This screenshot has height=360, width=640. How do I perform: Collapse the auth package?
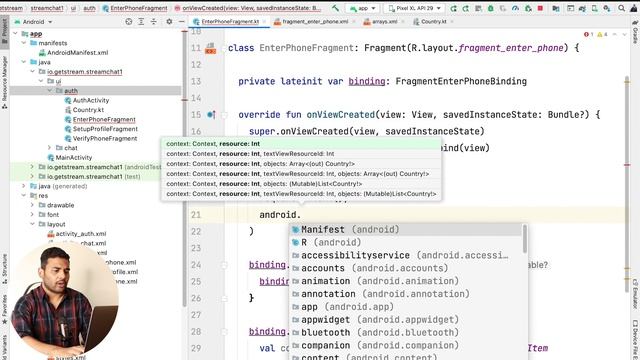coord(49,91)
